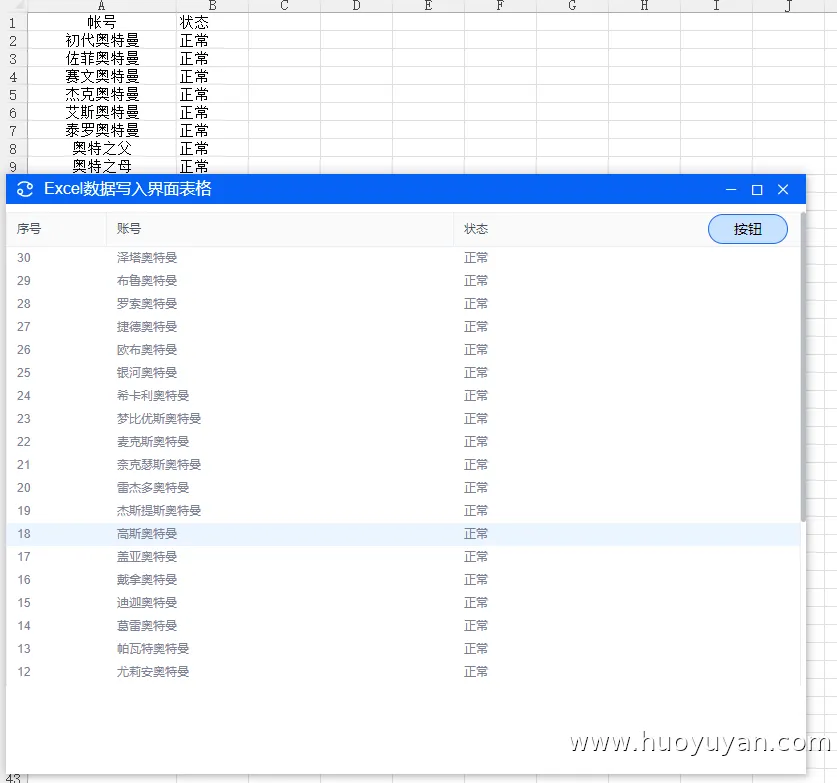The width and height of the screenshot is (837, 783).
Task: Click the dialog's vertical scrollbar thumb
Action: [803, 367]
